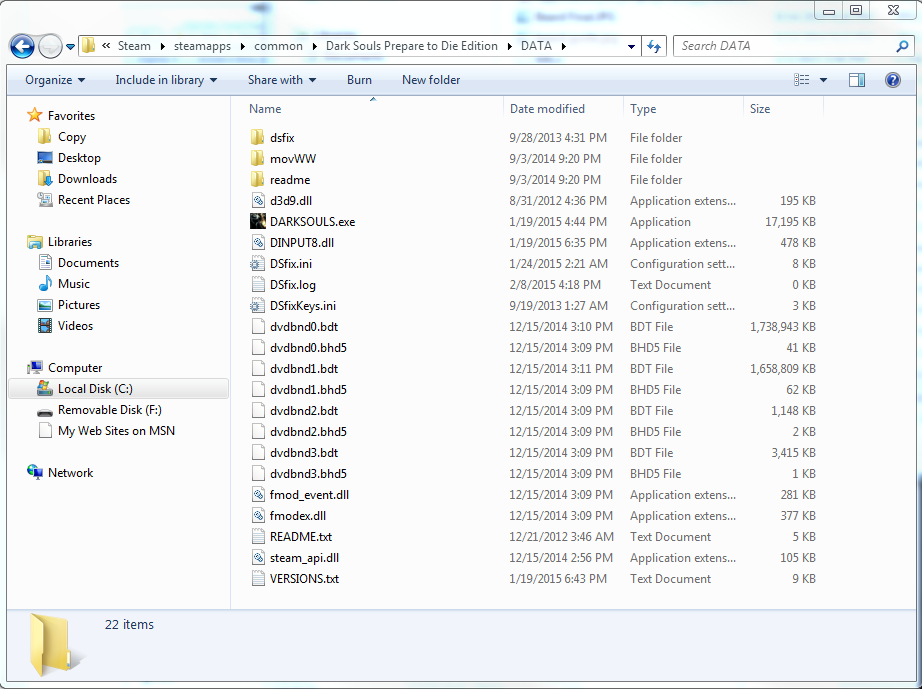Image resolution: width=922 pixels, height=689 pixels.
Task: Open the address bar history dropdown
Action: pyautogui.click(x=631, y=46)
